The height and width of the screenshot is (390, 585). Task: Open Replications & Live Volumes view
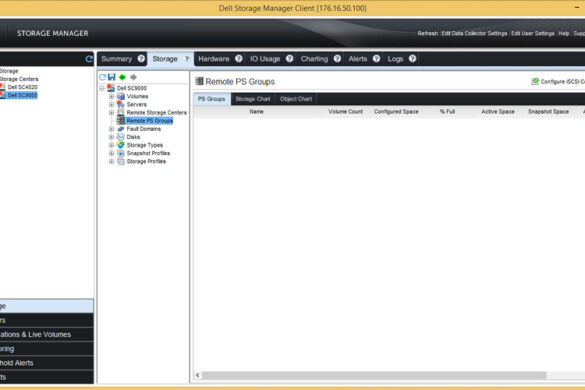point(47,334)
